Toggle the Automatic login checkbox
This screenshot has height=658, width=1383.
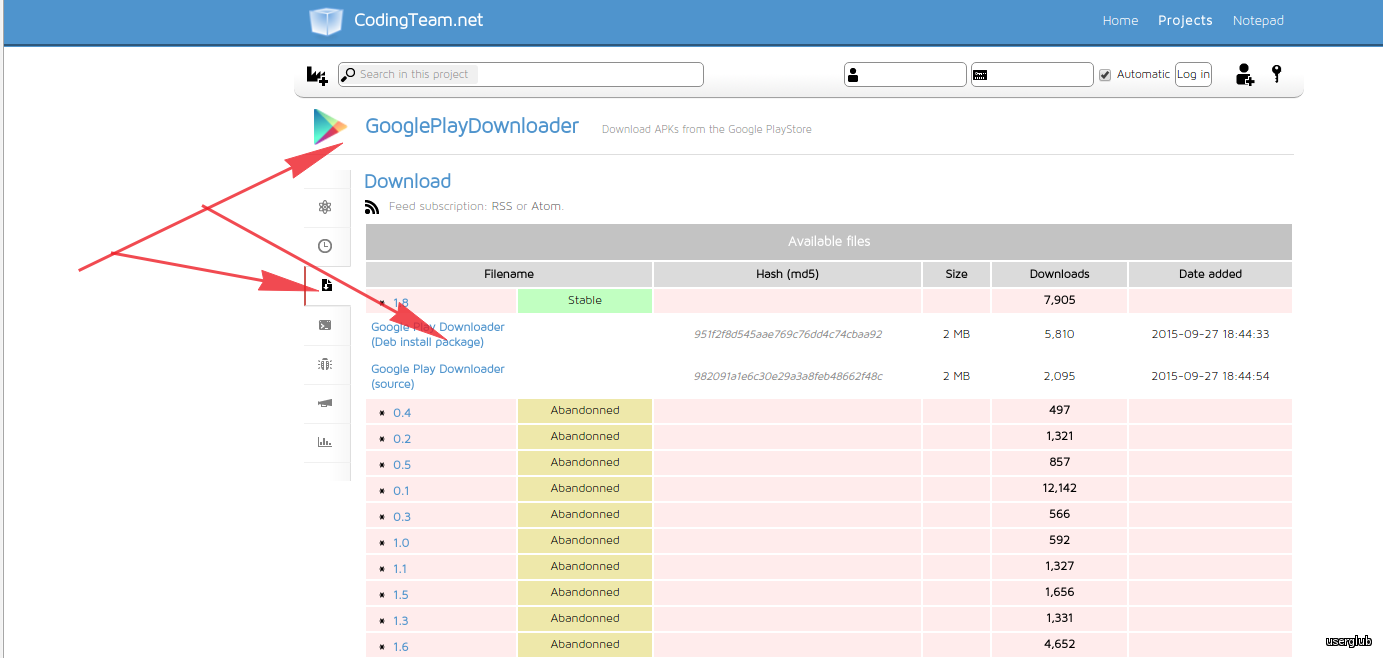[1105, 75]
